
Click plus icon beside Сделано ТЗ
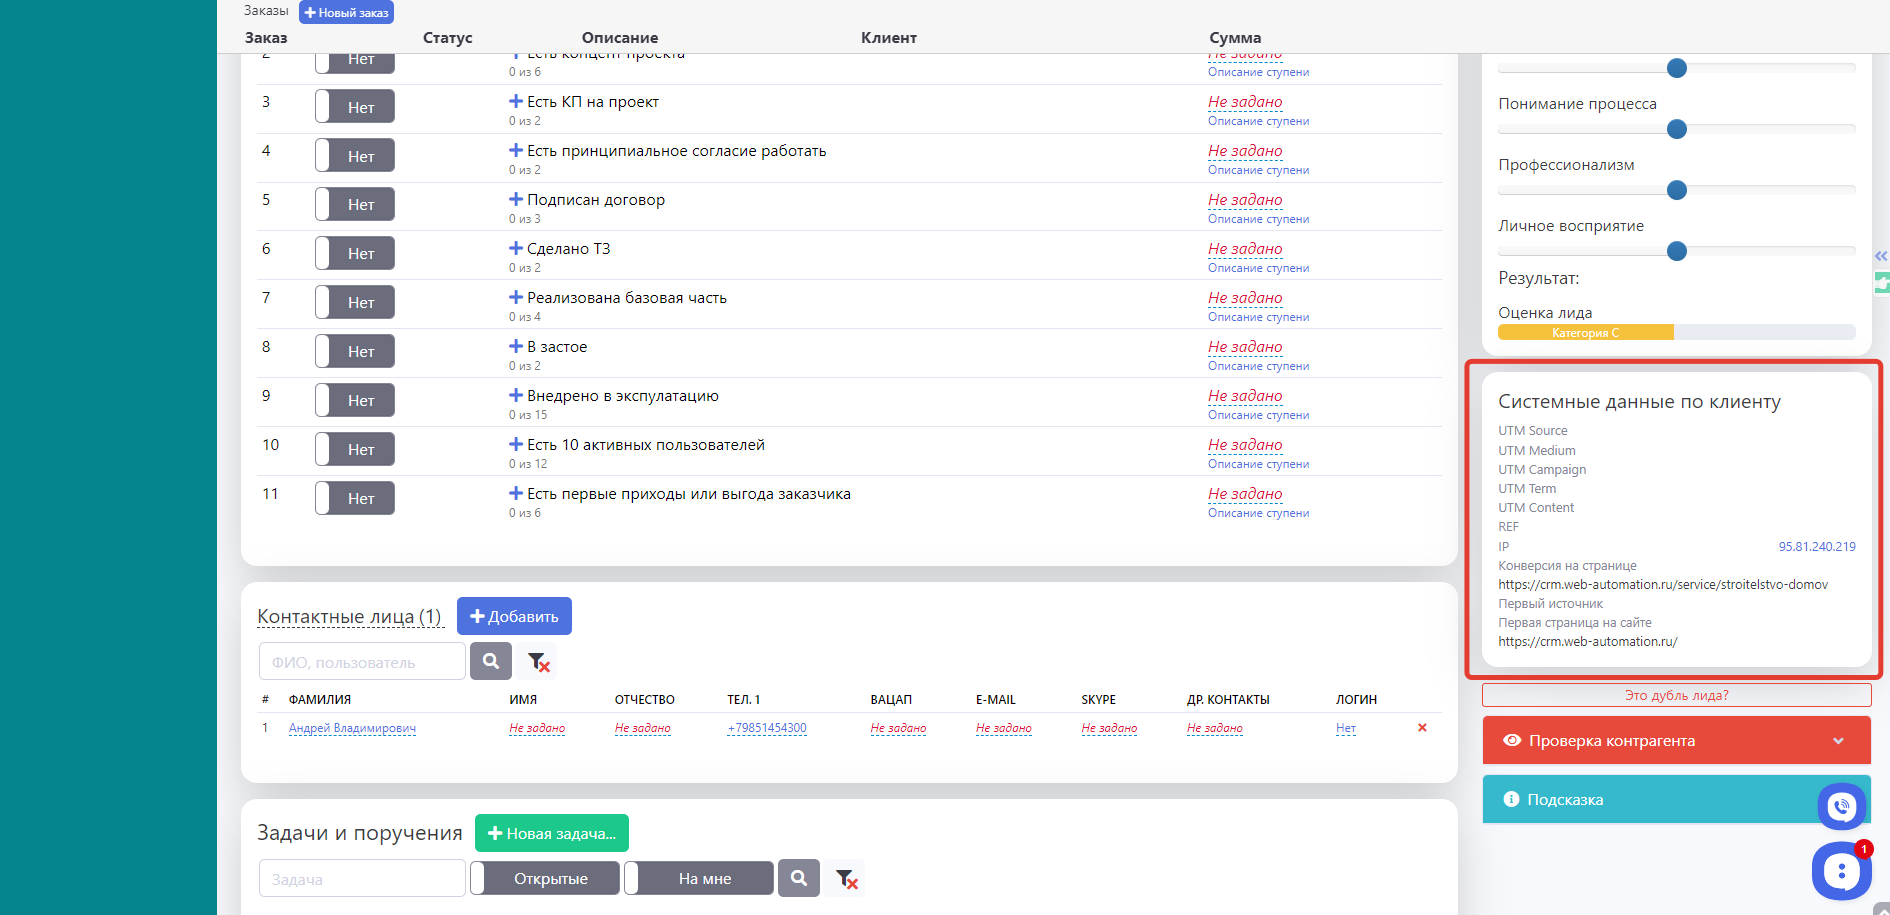pos(516,248)
